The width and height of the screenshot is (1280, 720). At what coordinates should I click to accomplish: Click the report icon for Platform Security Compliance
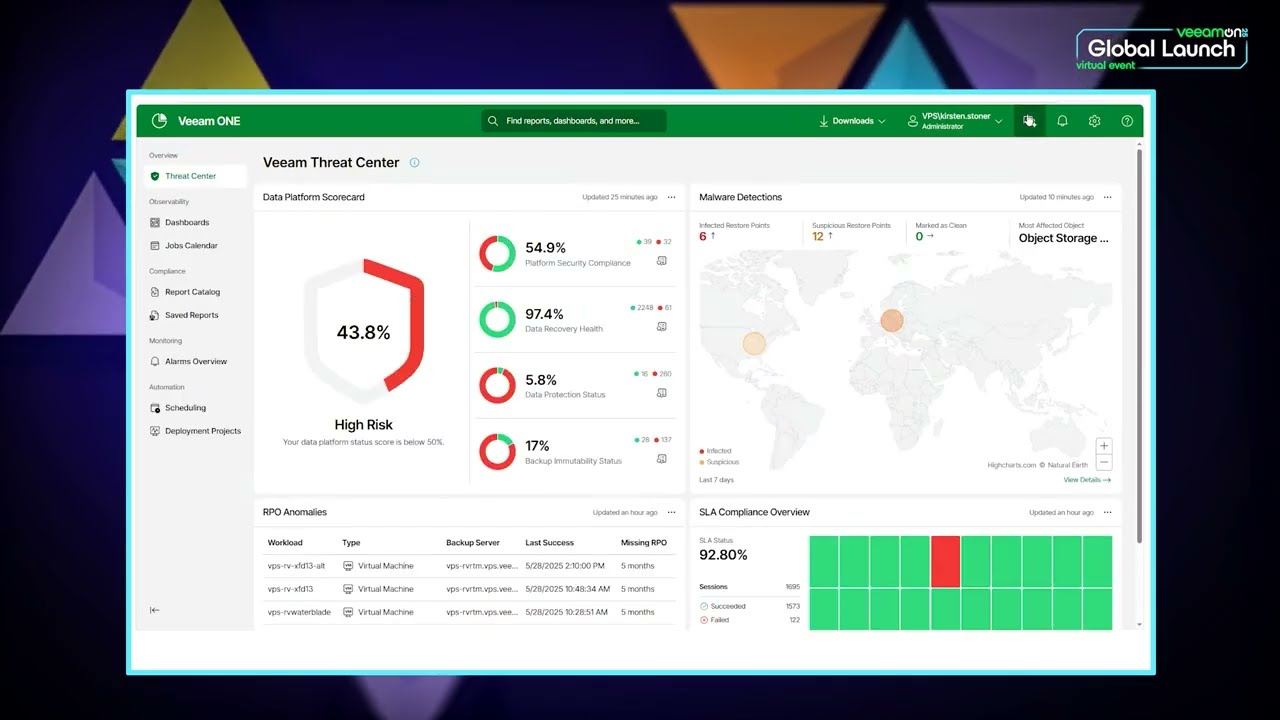[662, 261]
